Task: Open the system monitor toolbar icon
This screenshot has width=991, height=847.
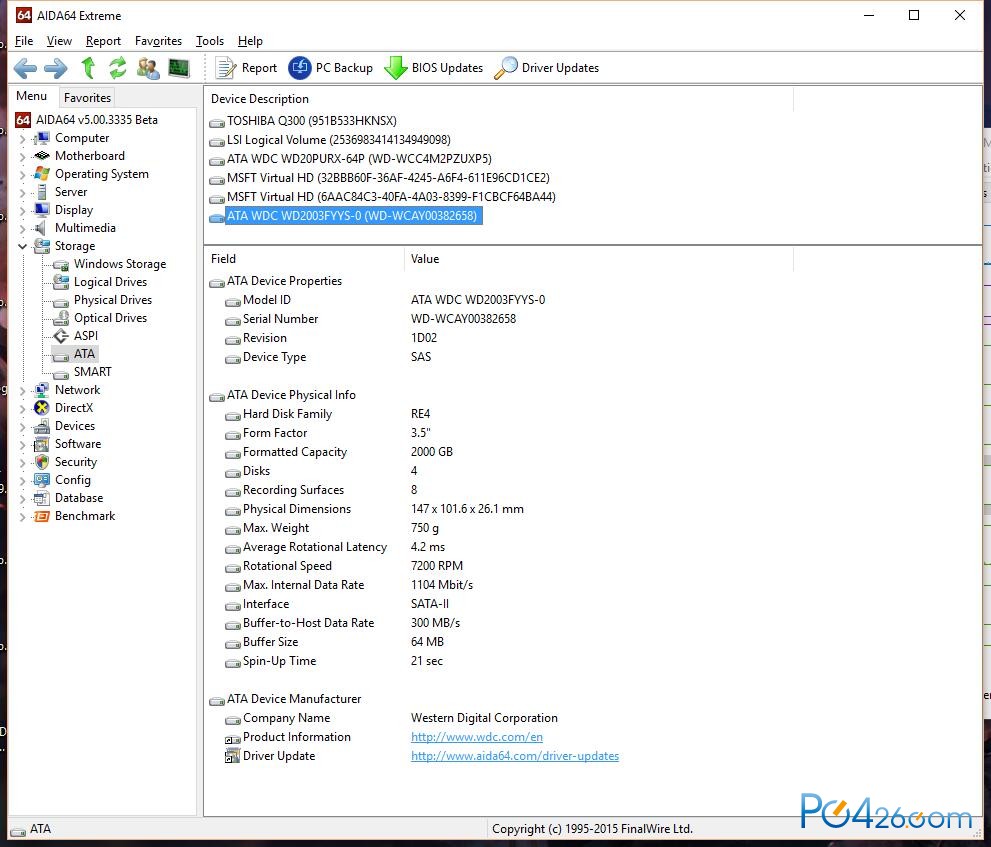Action: pos(179,68)
